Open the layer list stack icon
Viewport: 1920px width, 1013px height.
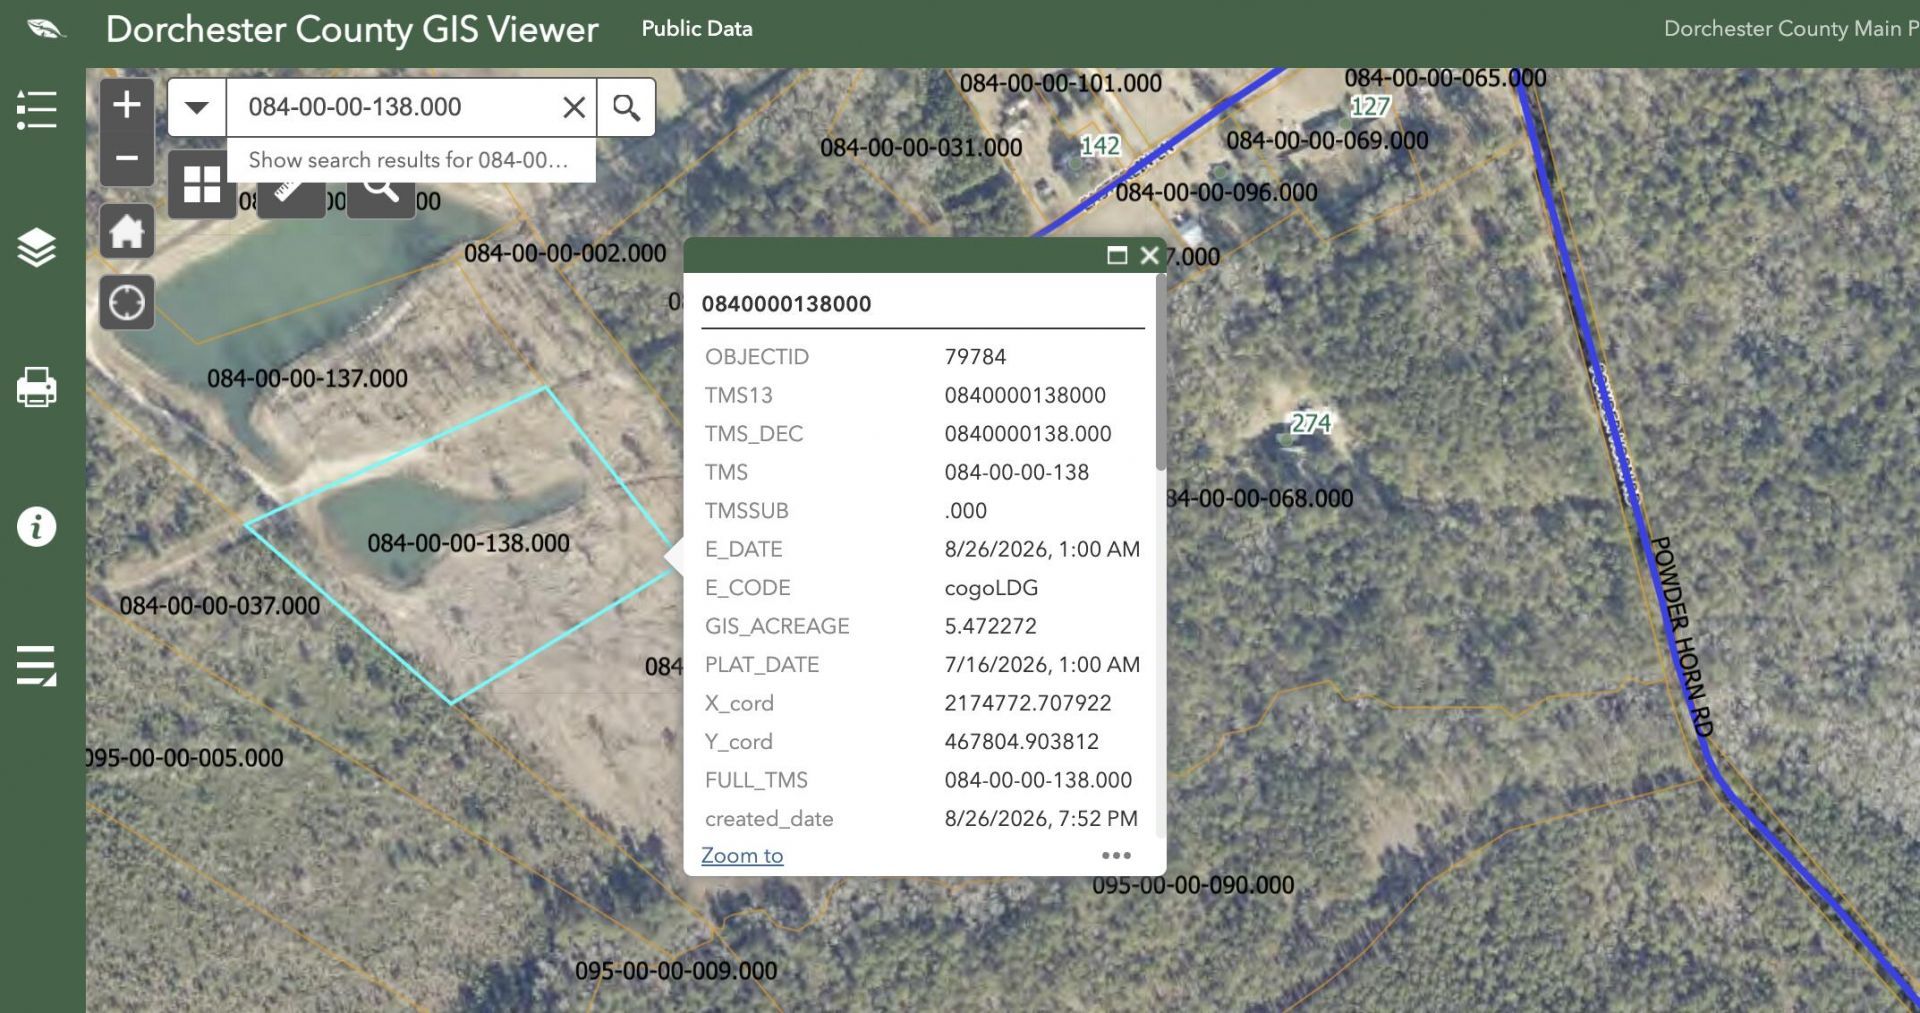(36, 248)
